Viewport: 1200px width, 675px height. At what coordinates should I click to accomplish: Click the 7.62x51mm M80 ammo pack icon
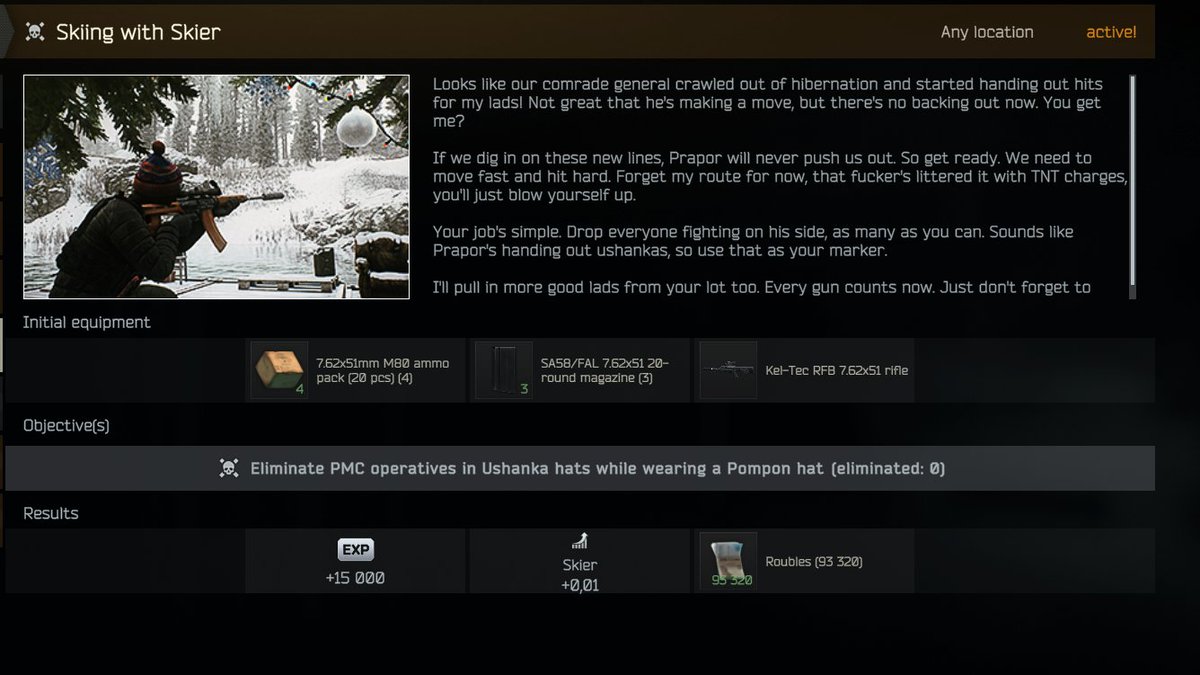[x=279, y=370]
